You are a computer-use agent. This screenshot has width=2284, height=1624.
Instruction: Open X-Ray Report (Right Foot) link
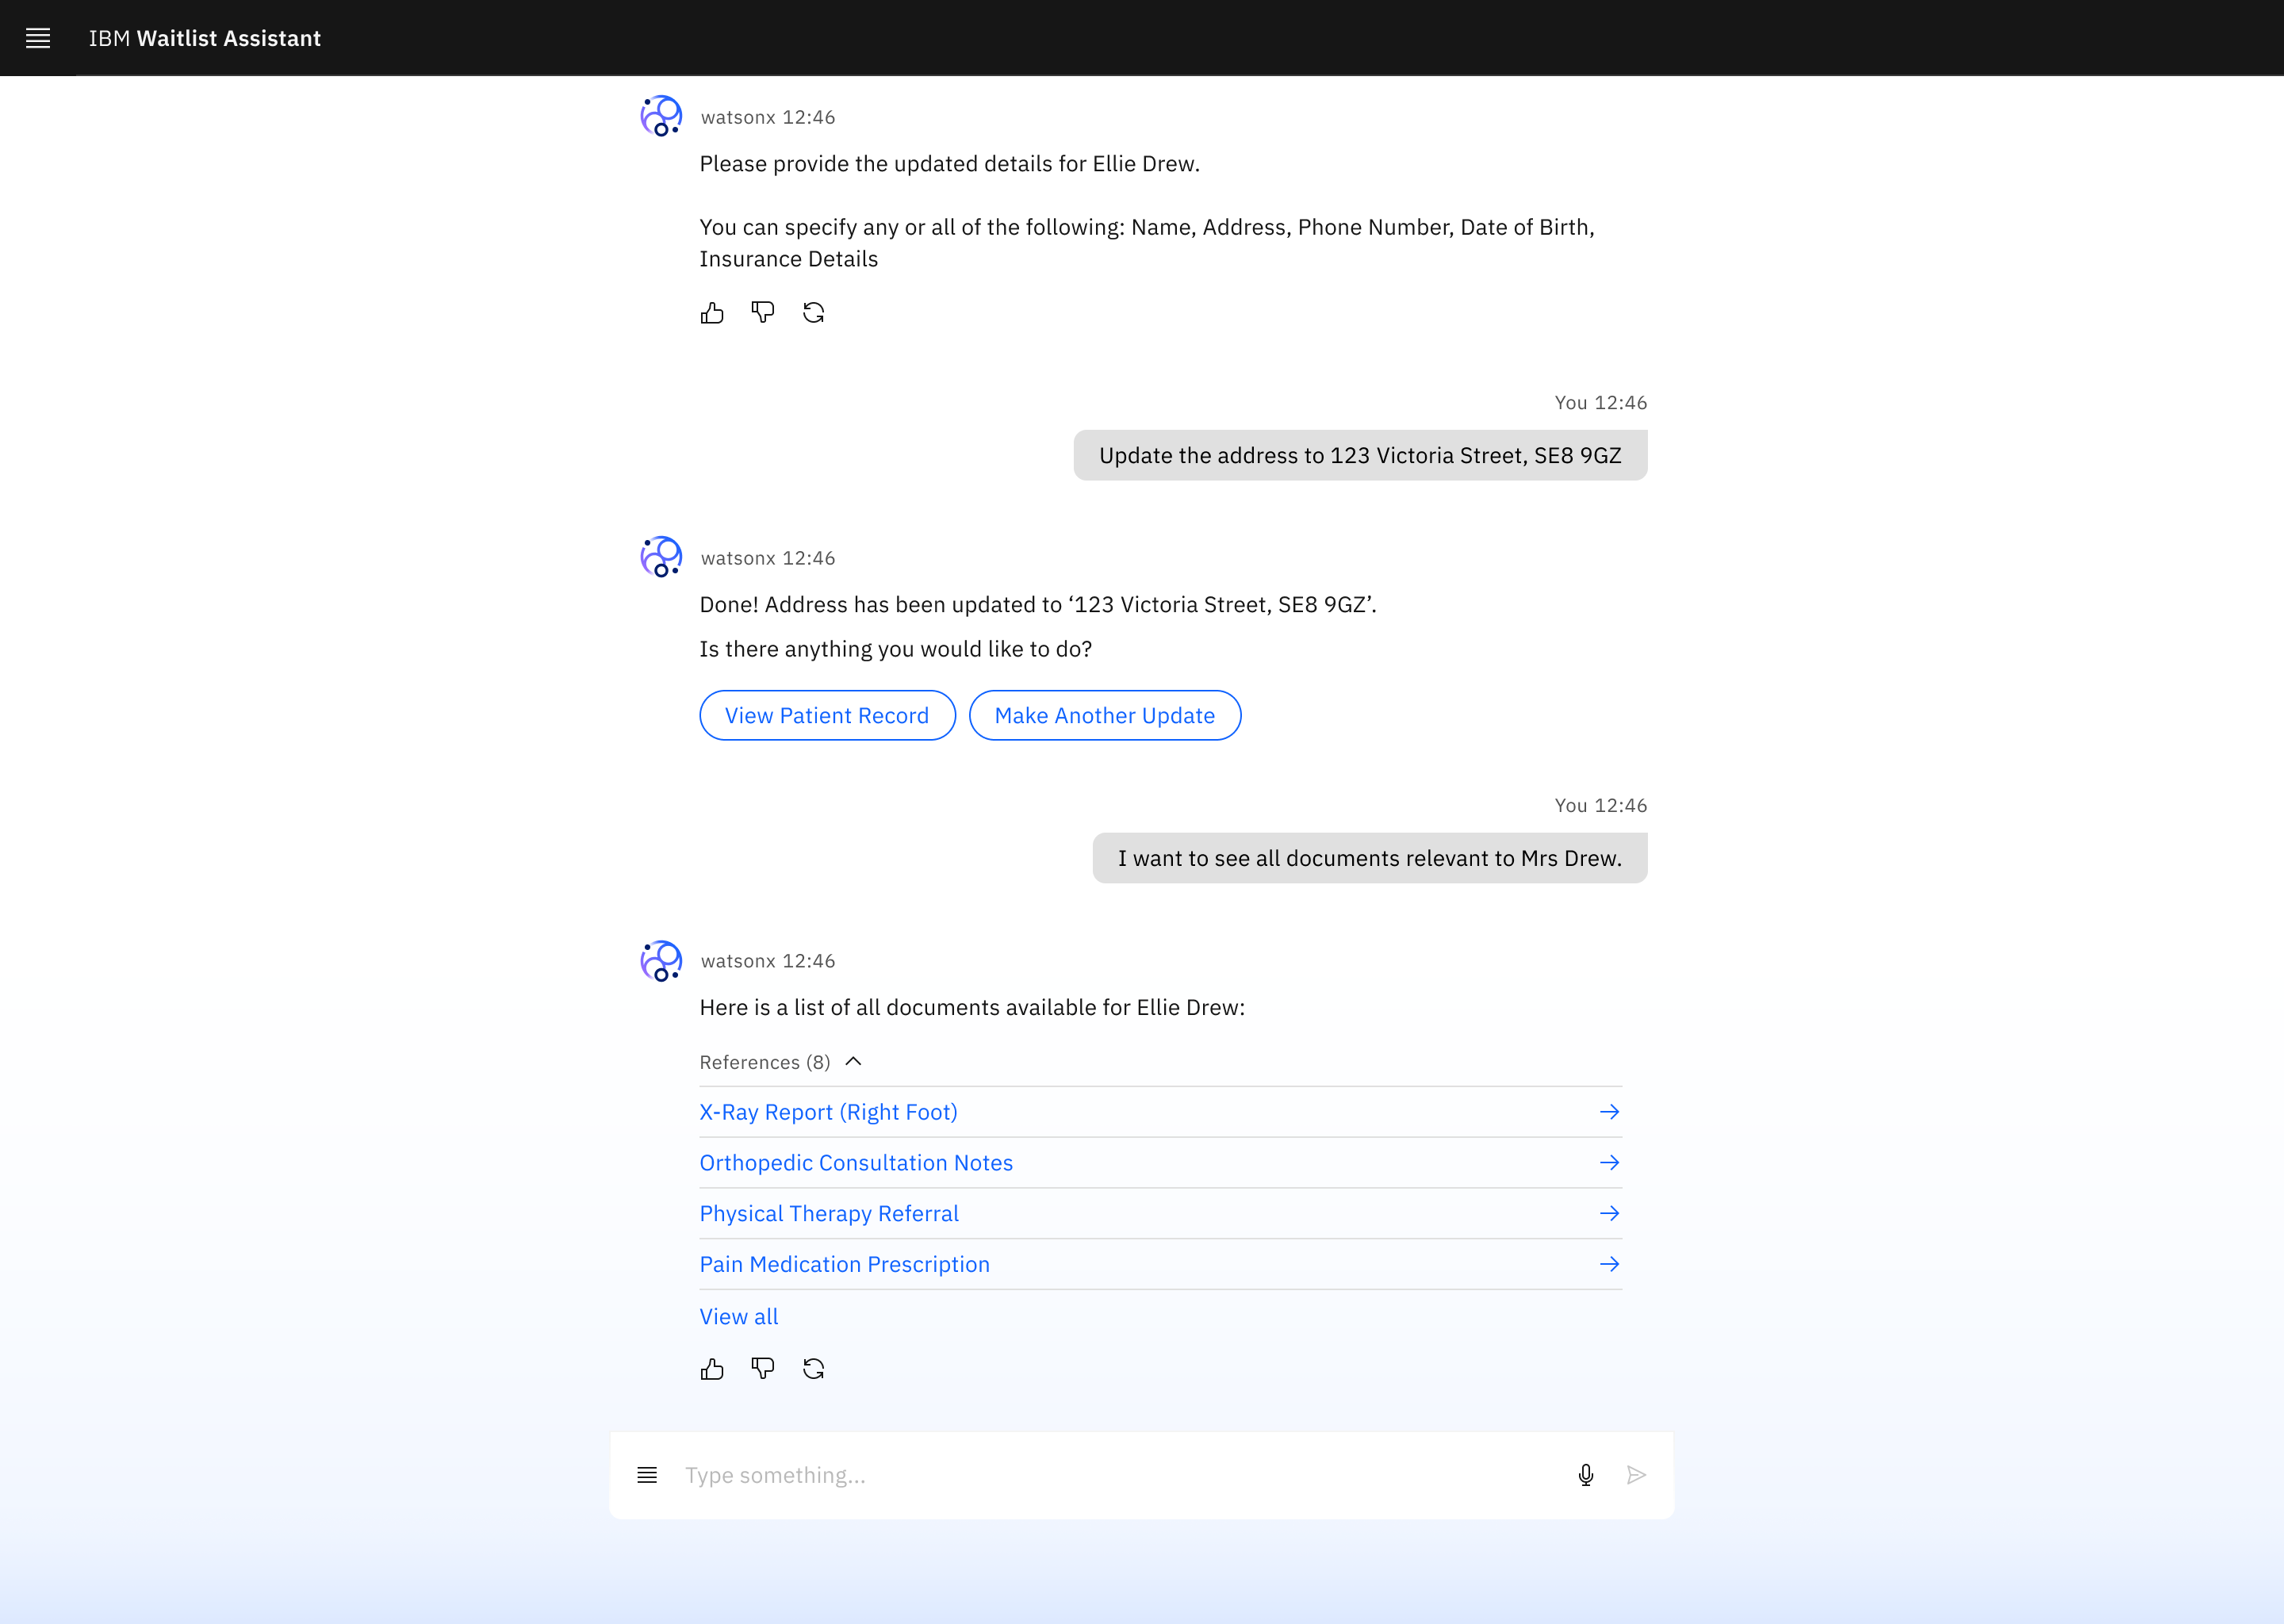828,1112
